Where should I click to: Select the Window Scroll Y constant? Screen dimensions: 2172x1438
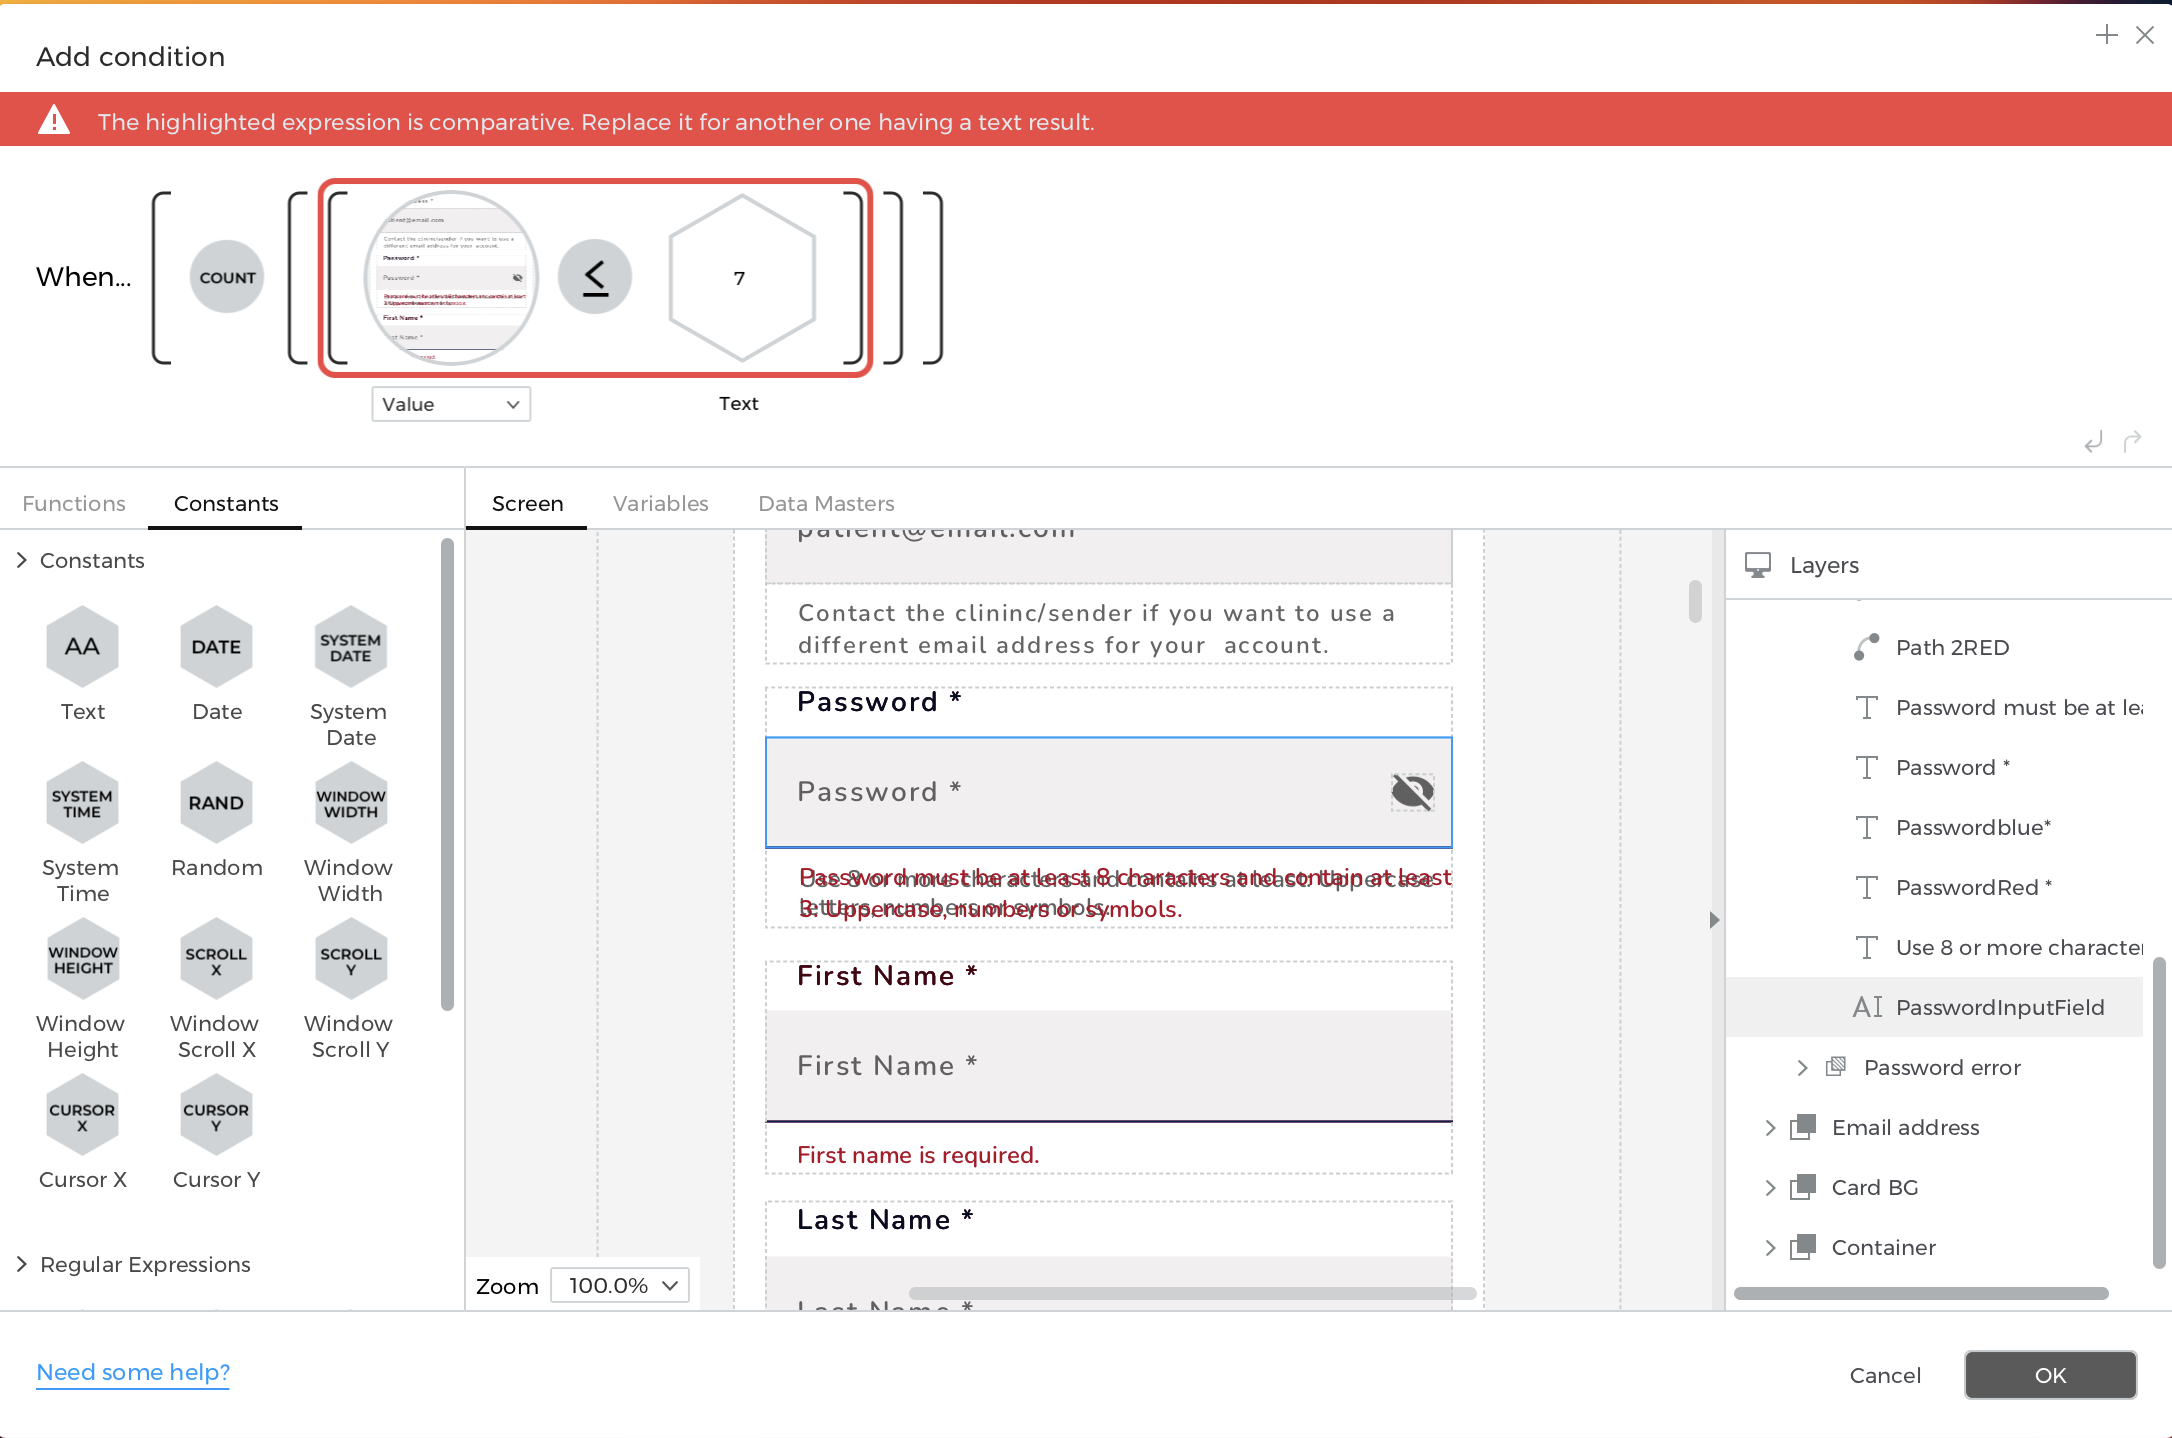pyautogui.click(x=350, y=959)
